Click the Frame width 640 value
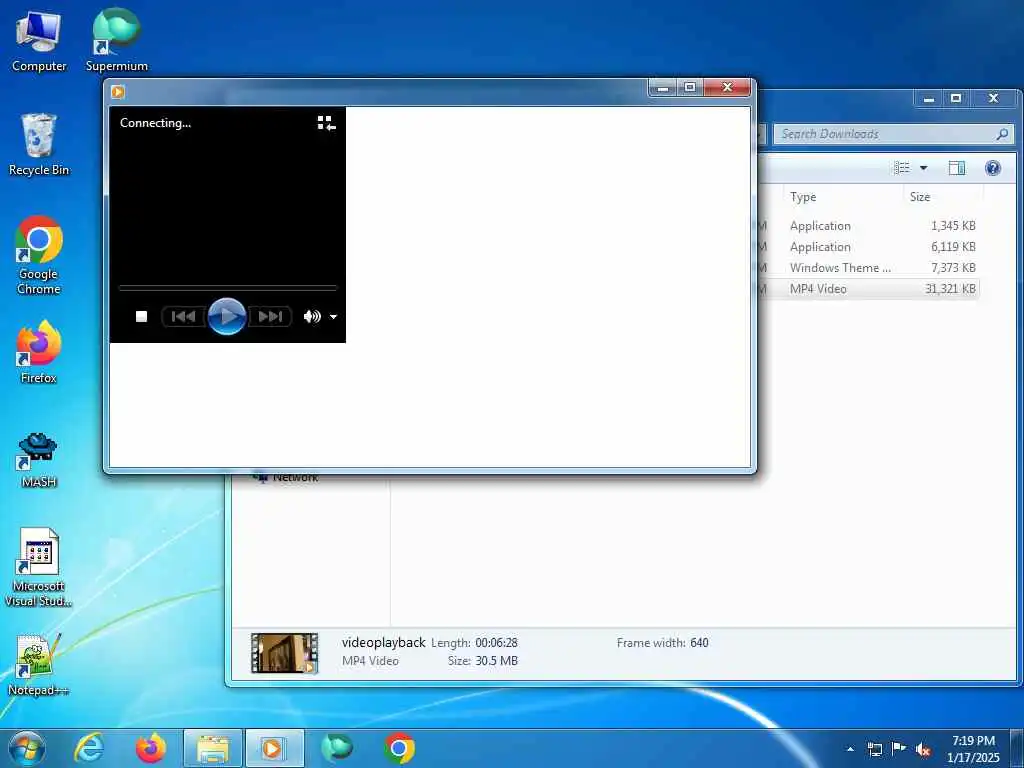Viewport: 1024px width, 768px height. point(699,643)
